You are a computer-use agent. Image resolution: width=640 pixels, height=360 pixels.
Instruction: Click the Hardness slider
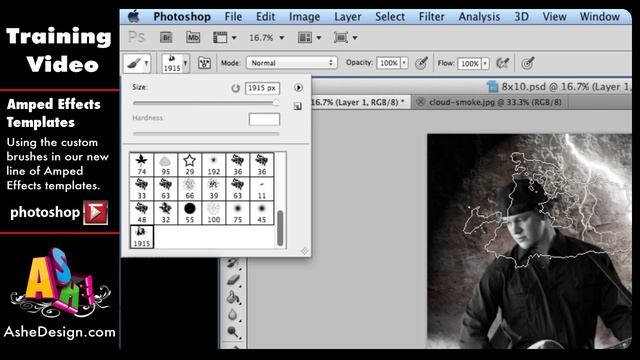[206, 133]
